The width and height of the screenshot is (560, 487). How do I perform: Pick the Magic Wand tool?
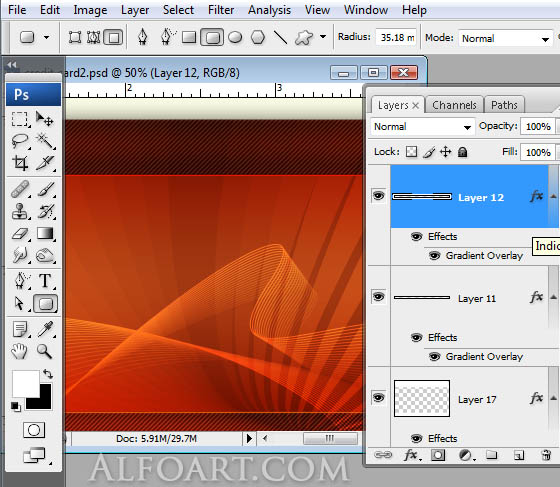tap(45, 141)
